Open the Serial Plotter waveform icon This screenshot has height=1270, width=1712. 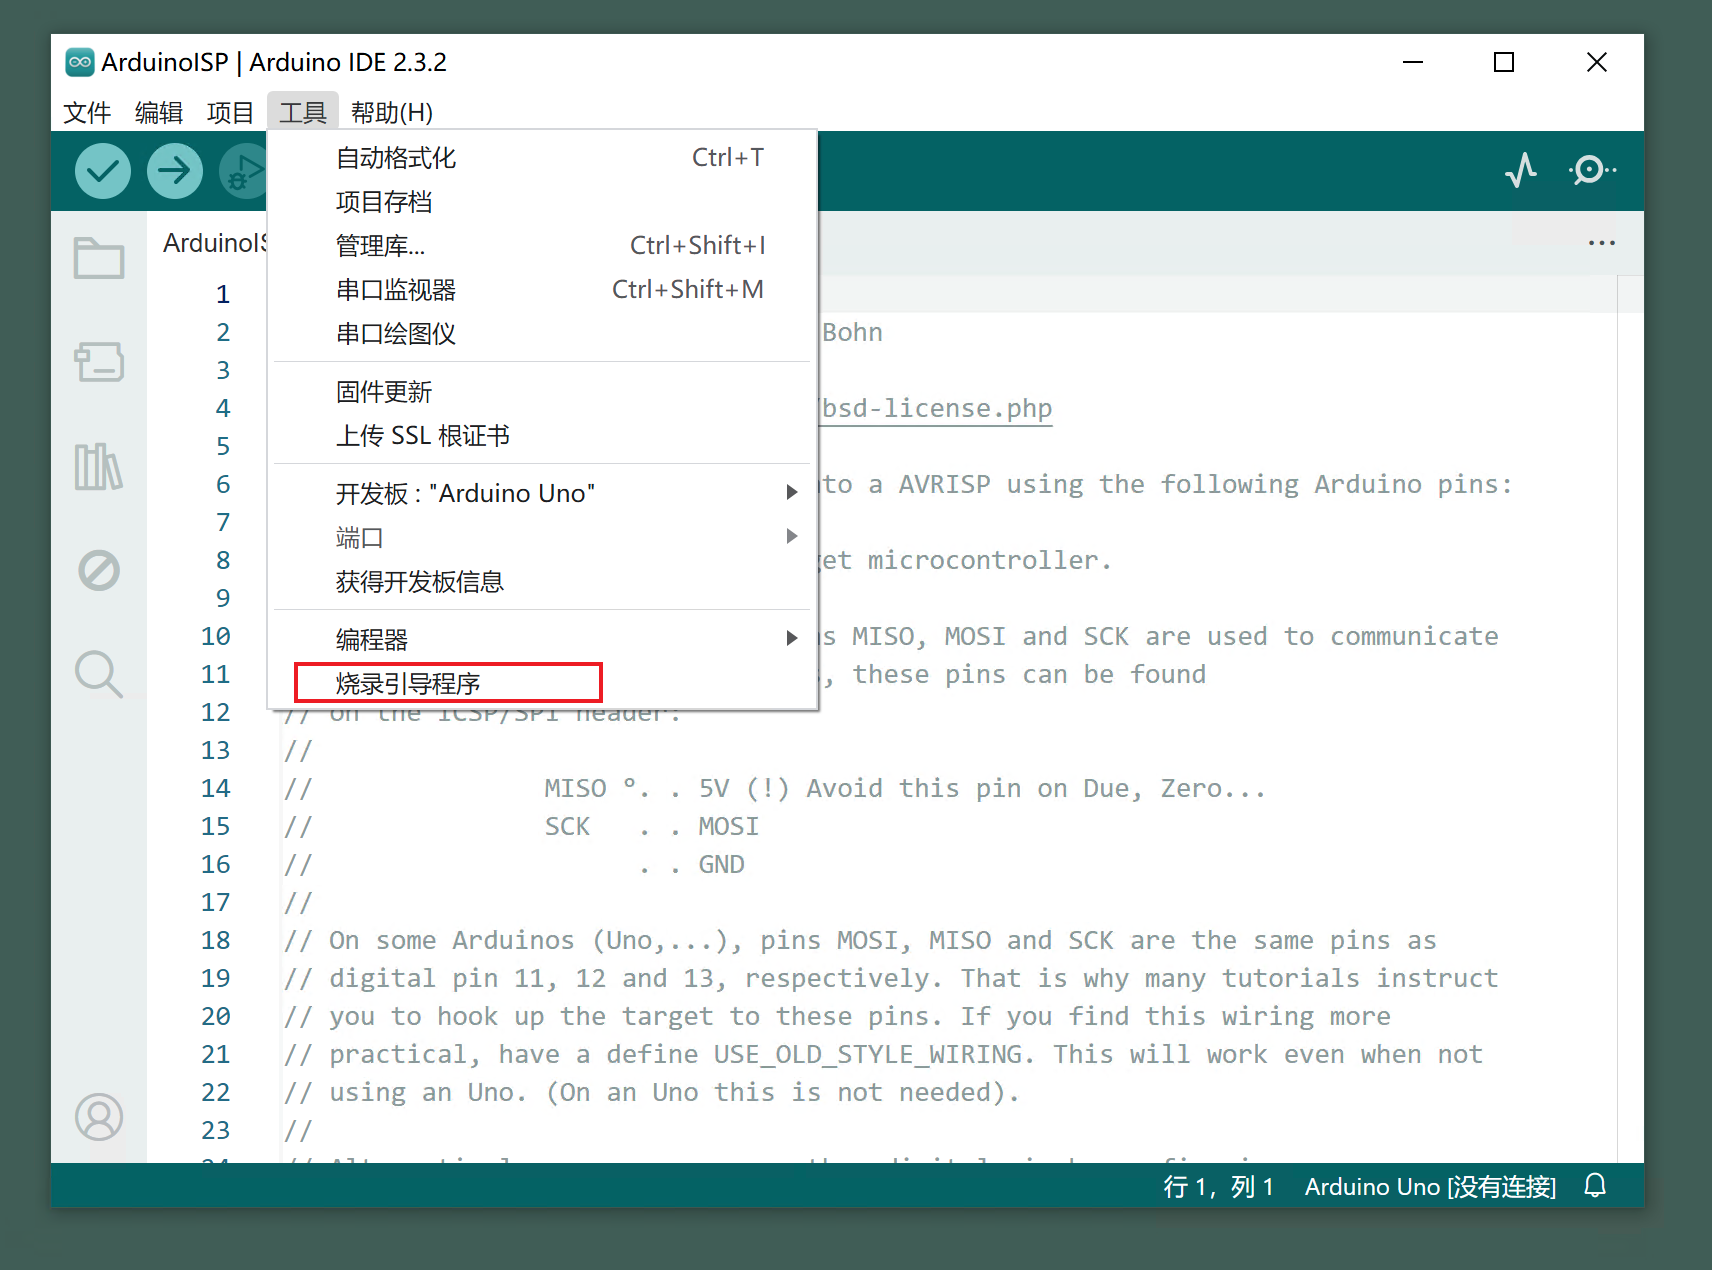click(x=1520, y=171)
